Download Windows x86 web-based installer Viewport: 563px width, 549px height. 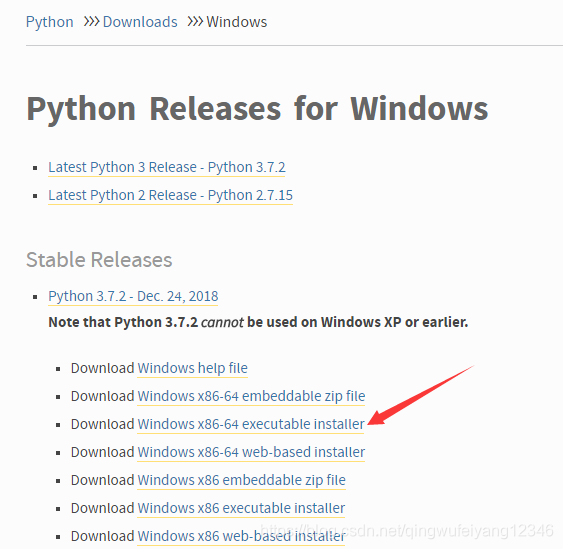[241, 536]
